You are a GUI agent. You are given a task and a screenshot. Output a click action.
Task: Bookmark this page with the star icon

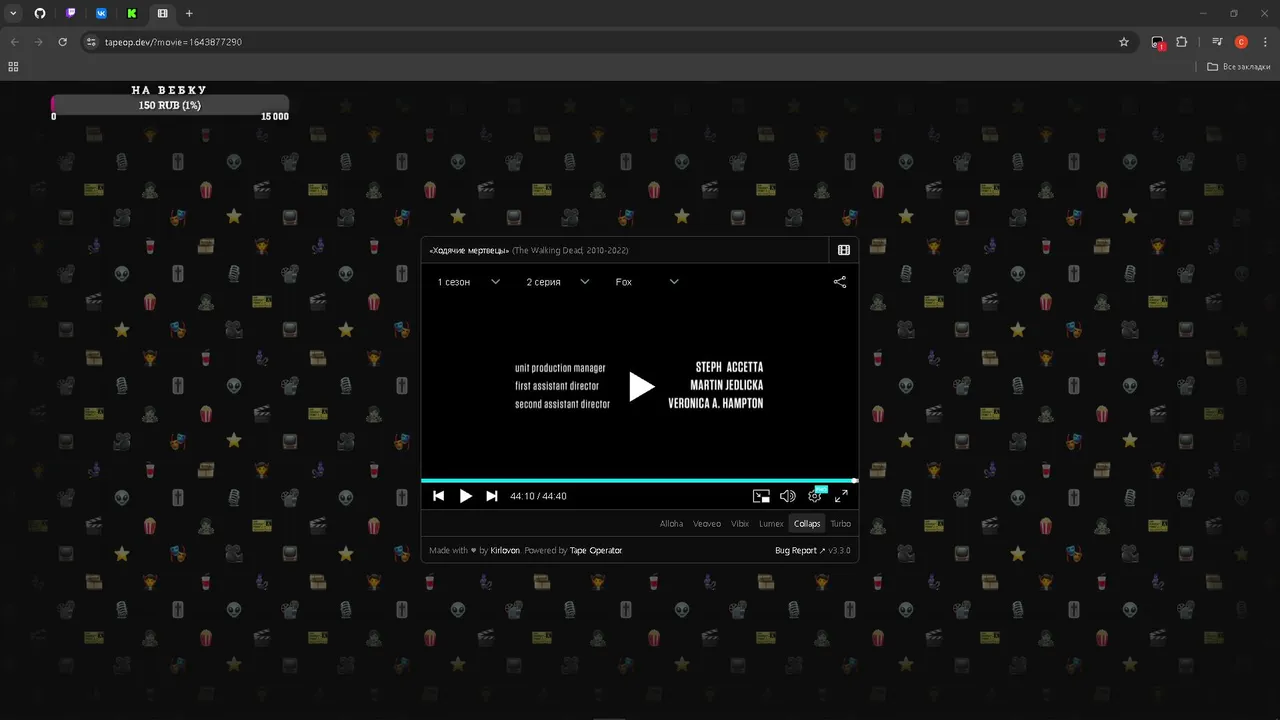(x=1124, y=42)
